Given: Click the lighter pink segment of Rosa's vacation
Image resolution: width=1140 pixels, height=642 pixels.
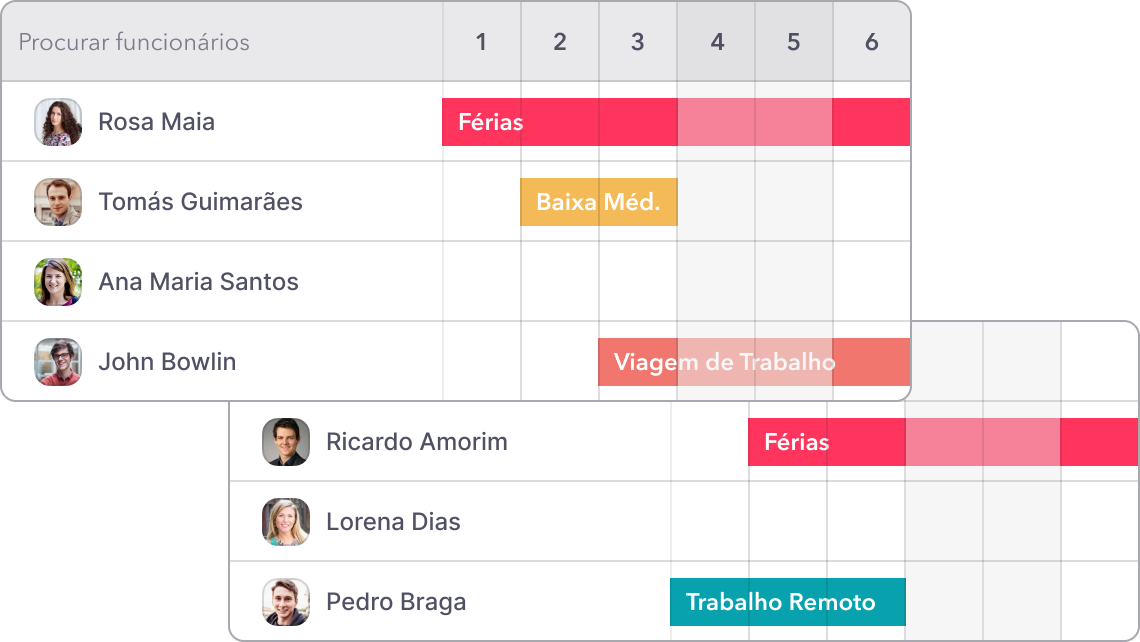Looking at the screenshot, I should (x=755, y=121).
